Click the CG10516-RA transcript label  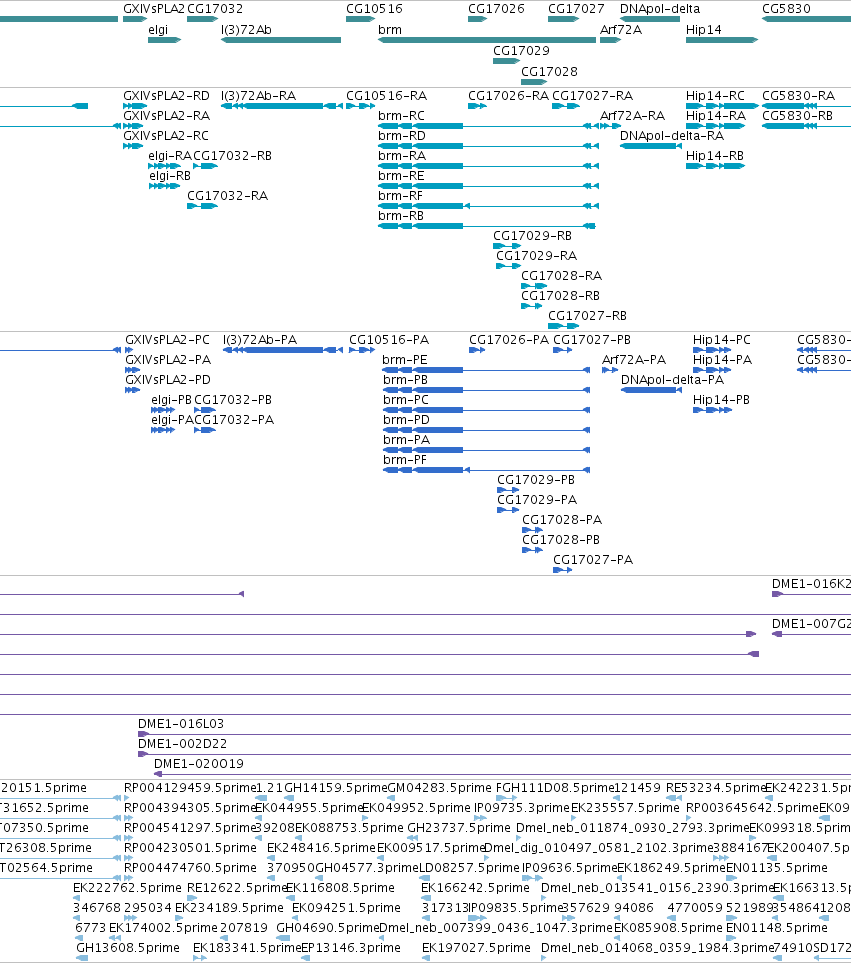(x=387, y=96)
